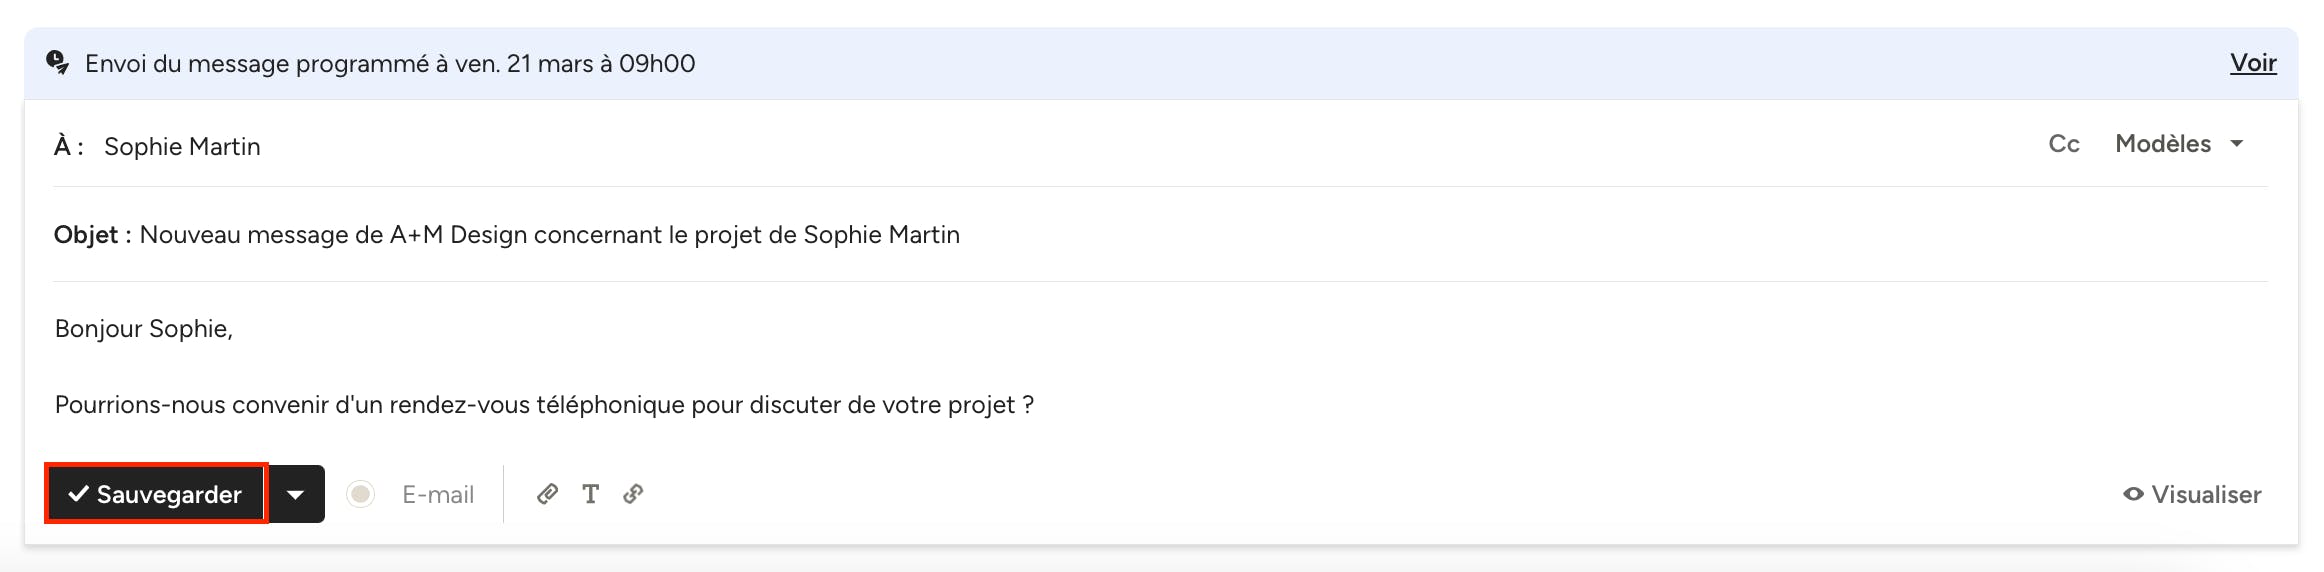Expand the Sauvegarder options arrow

pyautogui.click(x=296, y=494)
